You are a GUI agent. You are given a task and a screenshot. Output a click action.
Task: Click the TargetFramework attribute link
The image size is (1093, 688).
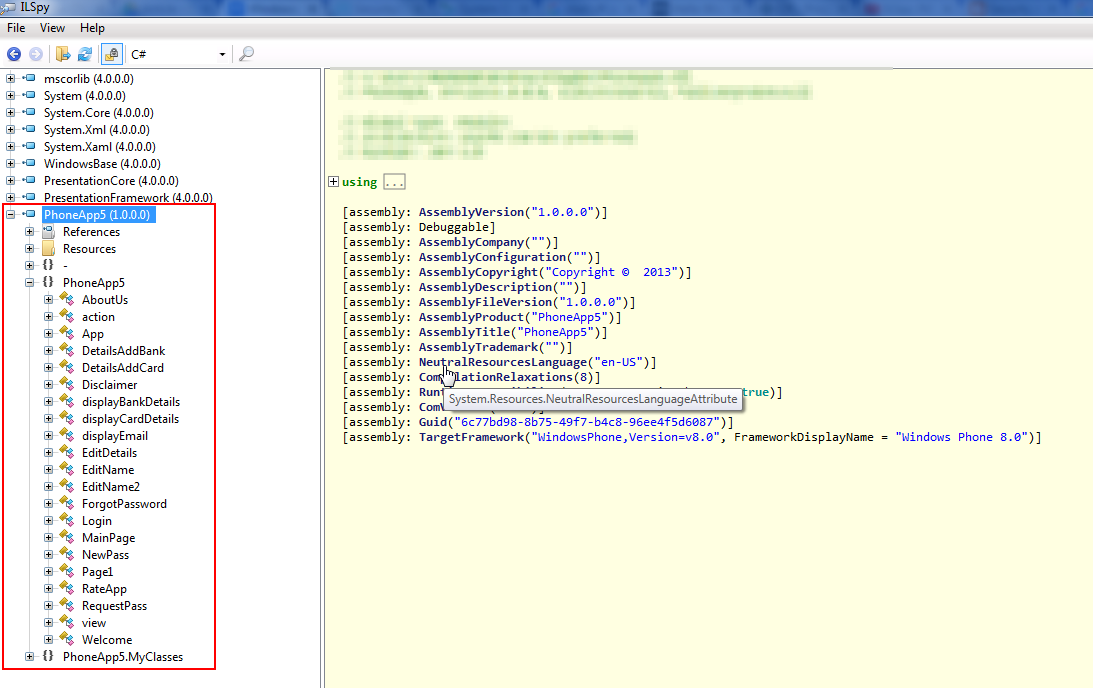coord(471,438)
